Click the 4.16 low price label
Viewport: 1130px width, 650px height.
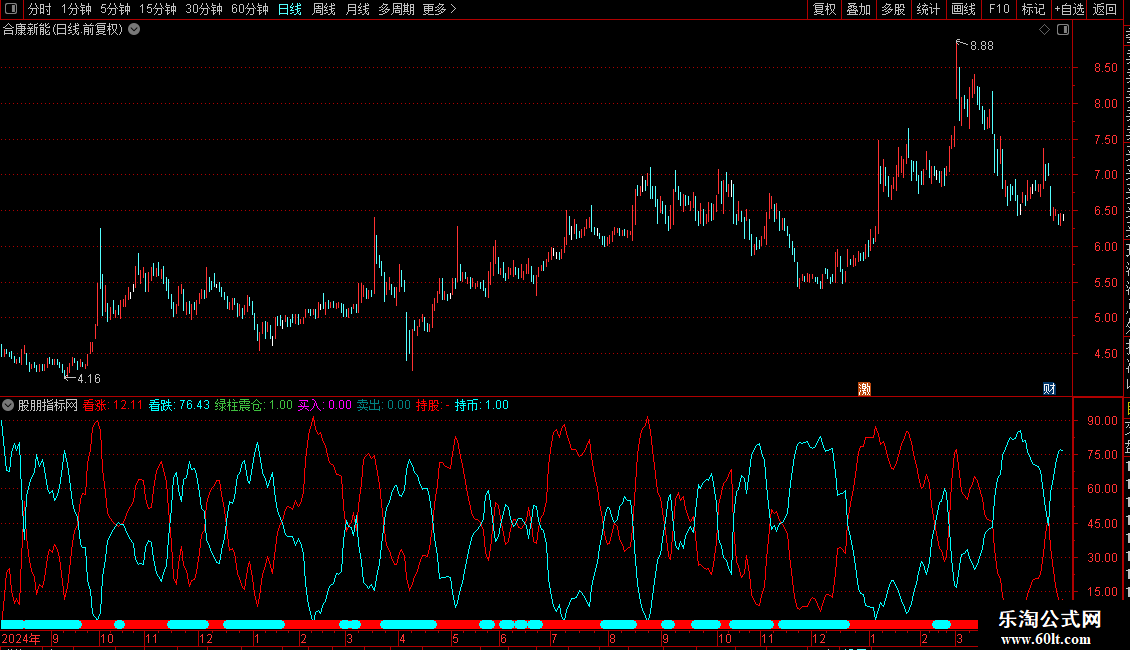point(89,378)
